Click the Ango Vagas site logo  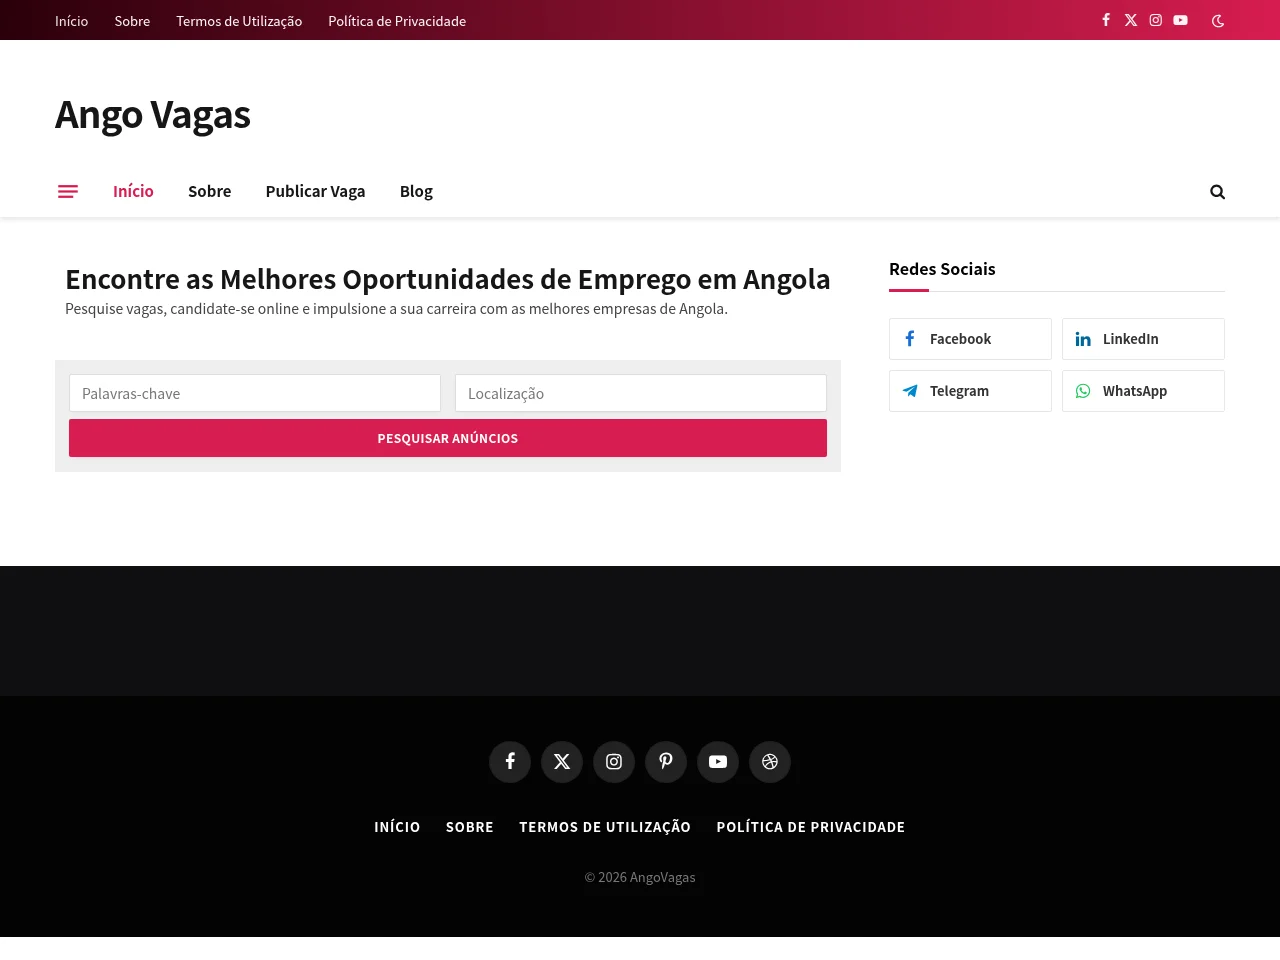152,115
